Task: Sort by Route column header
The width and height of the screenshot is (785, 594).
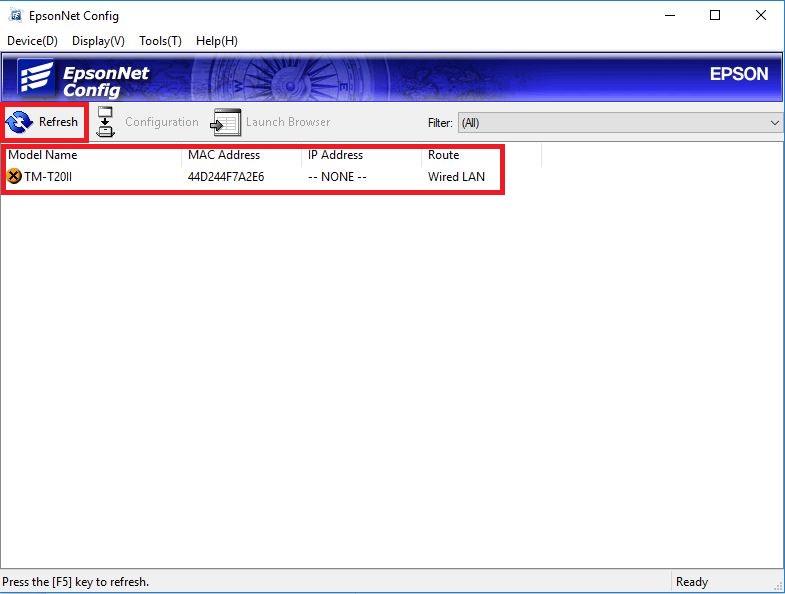Action: pyautogui.click(x=482, y=155)
